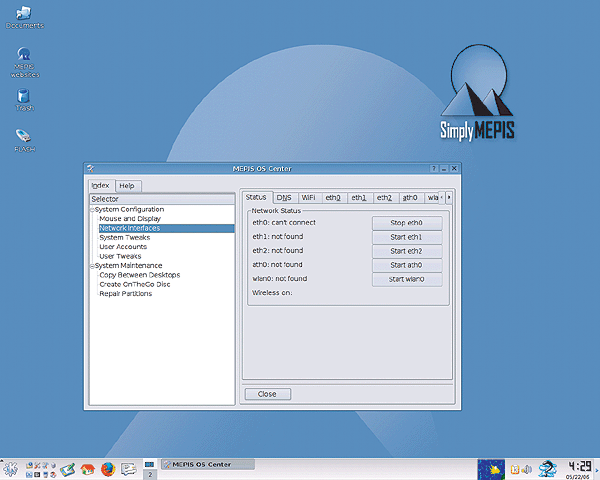
Task: Select User Accounts in tree
Action: point(123,247)
